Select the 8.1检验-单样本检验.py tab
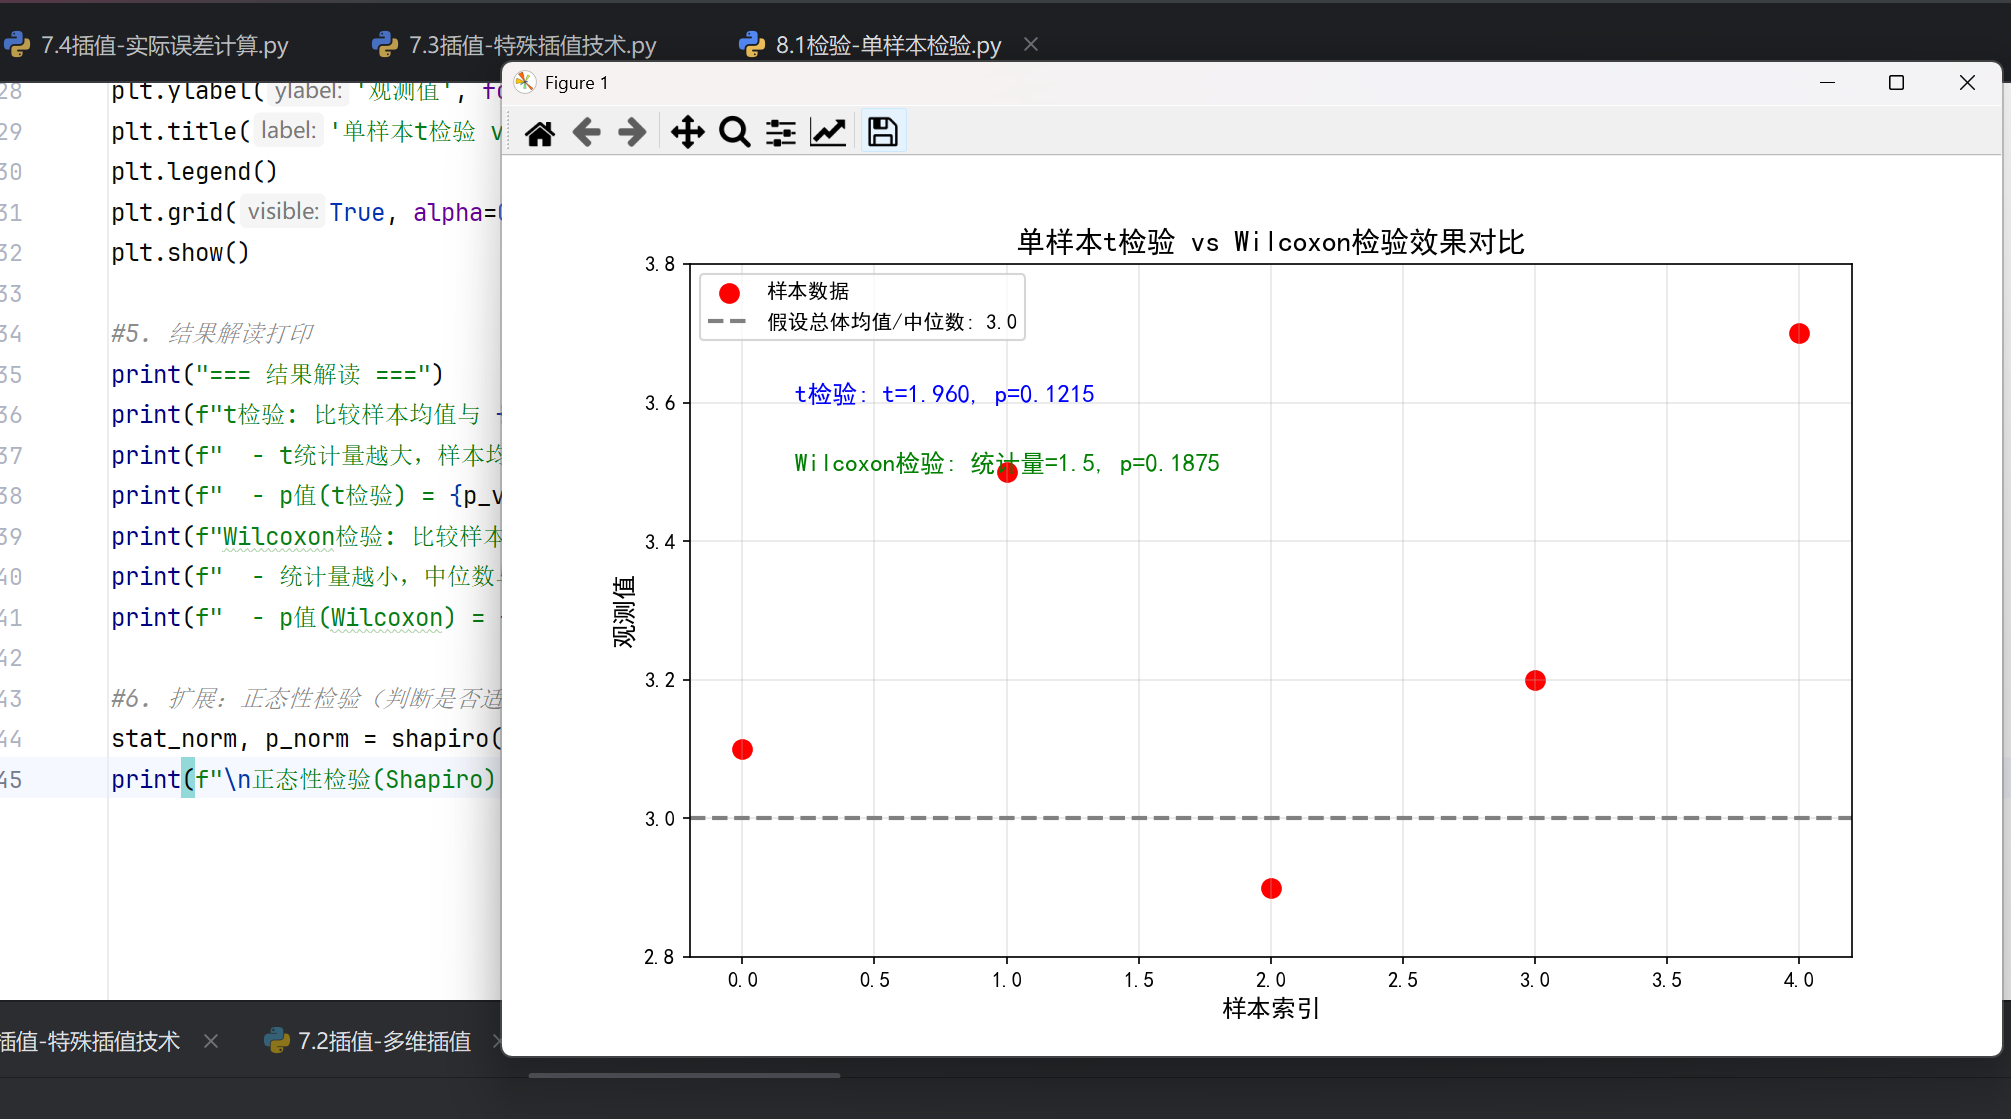The width and height of the screenshot is (2011, 1119). click(x=887, y=45)
